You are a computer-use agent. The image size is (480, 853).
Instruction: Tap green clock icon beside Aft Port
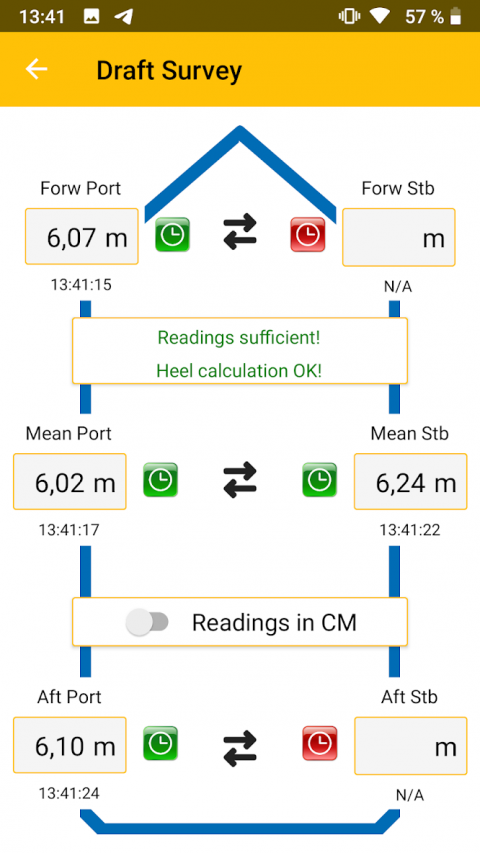coord(161,743)
